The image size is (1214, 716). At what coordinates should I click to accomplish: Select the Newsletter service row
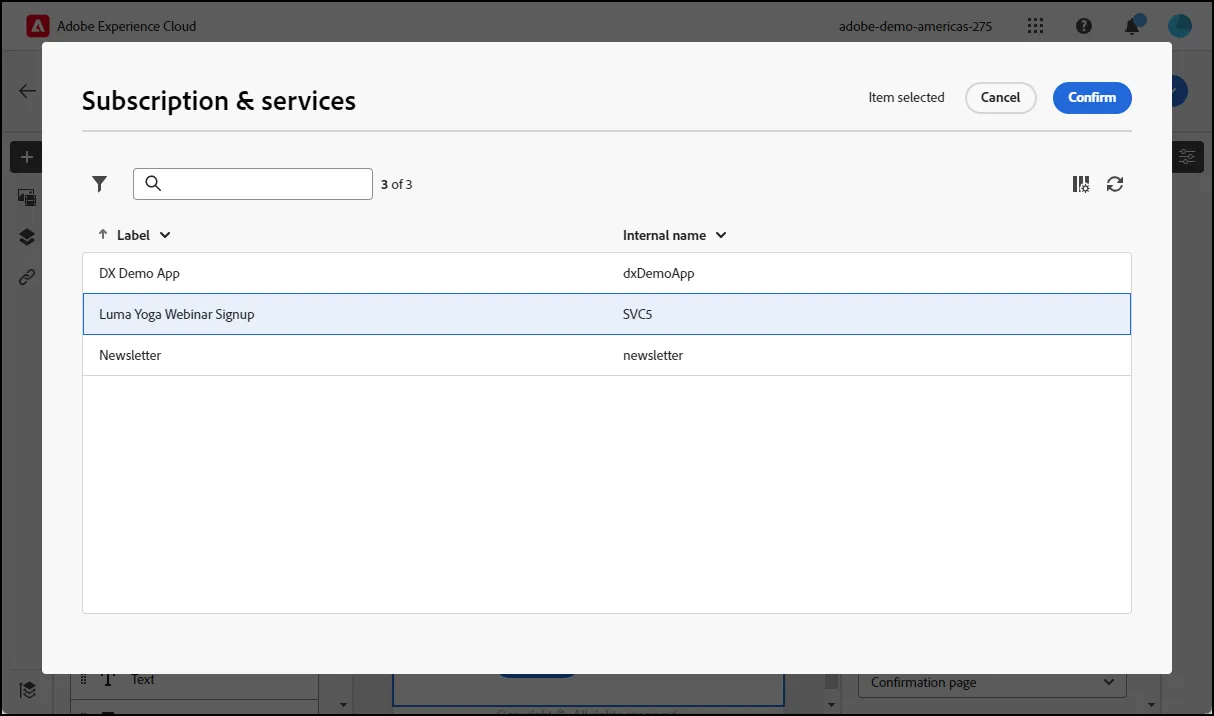607,355
